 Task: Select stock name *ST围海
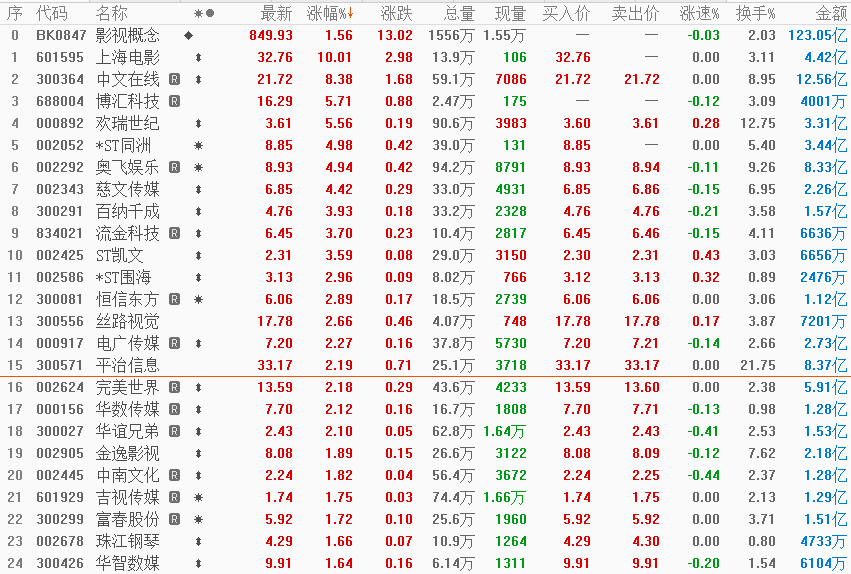pyautogui.click(x=123, y=277)
